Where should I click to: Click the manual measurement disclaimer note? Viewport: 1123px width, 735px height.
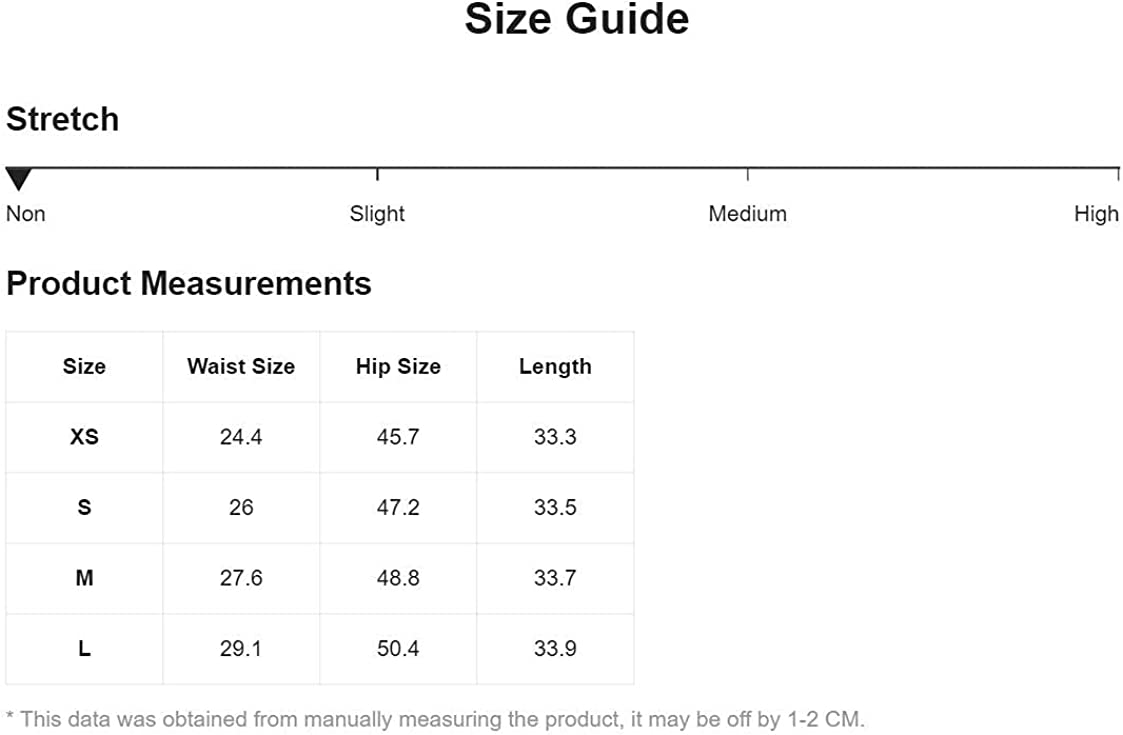click(x=435, y=719)
